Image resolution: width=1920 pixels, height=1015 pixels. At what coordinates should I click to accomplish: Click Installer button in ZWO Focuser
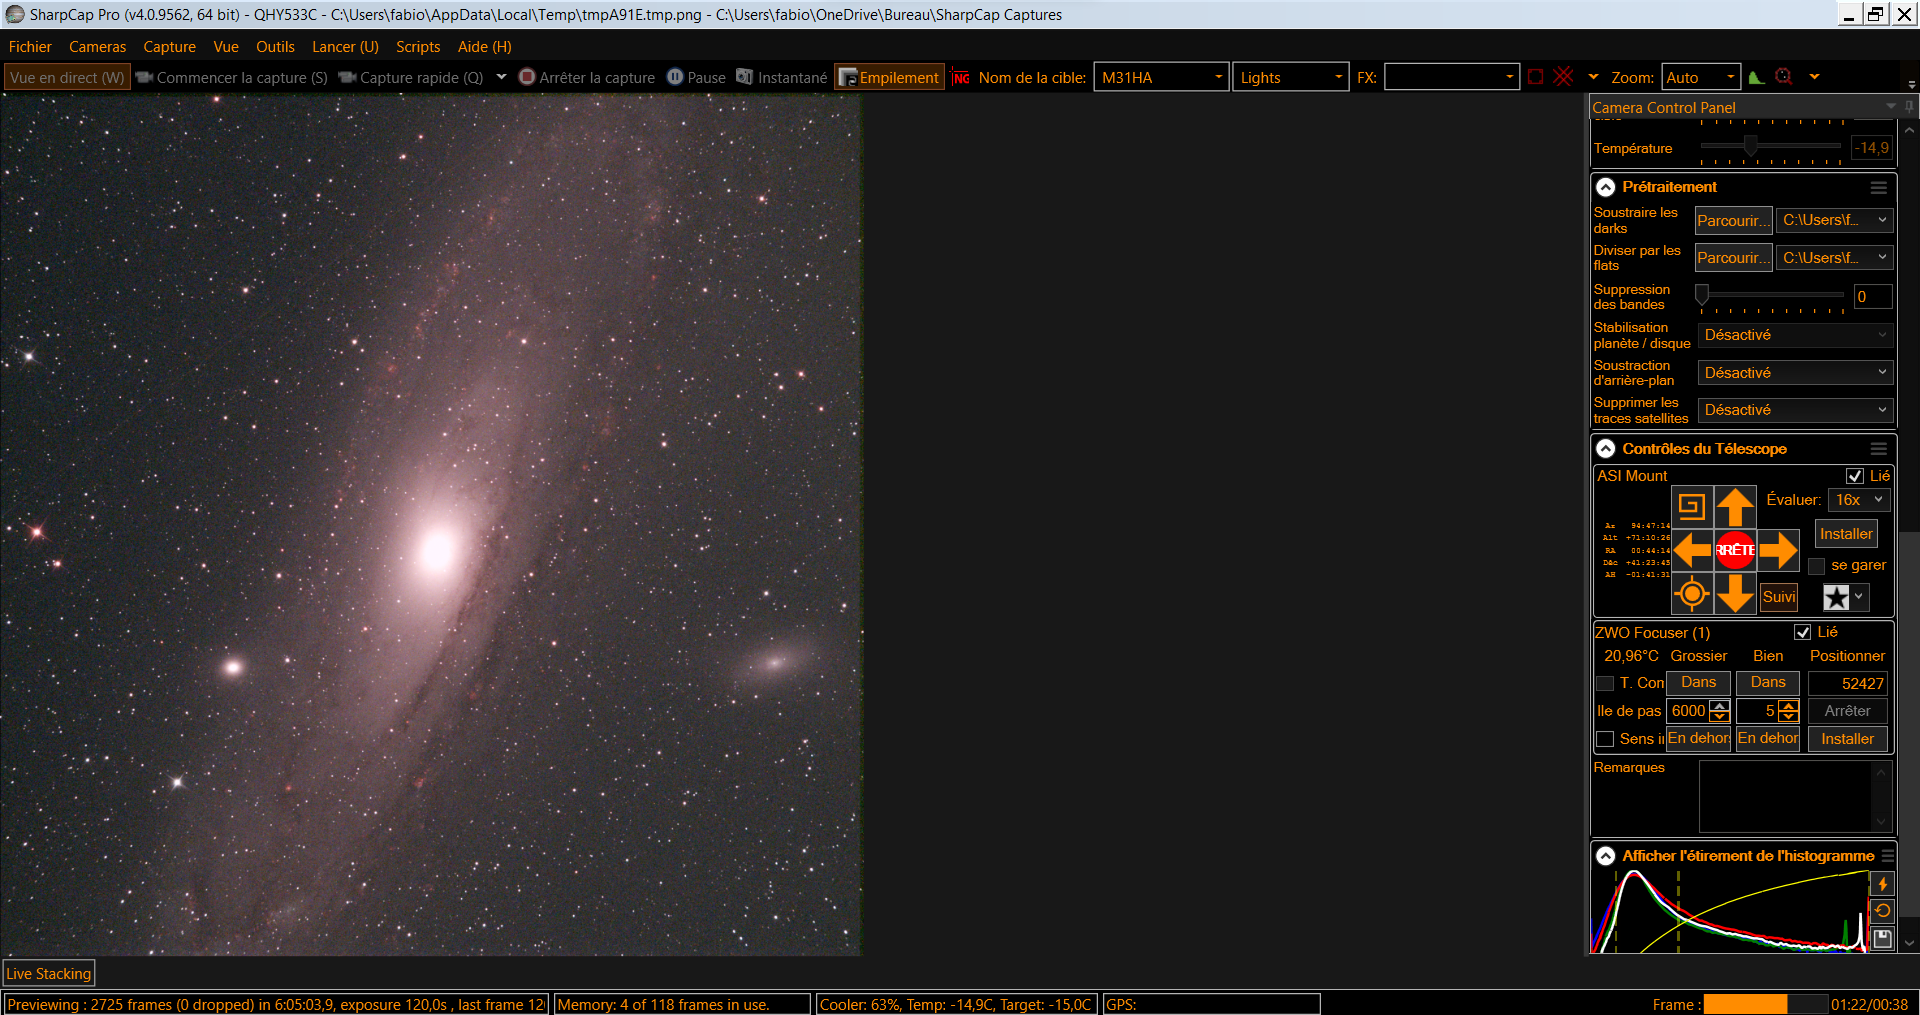pos(1847,739)
